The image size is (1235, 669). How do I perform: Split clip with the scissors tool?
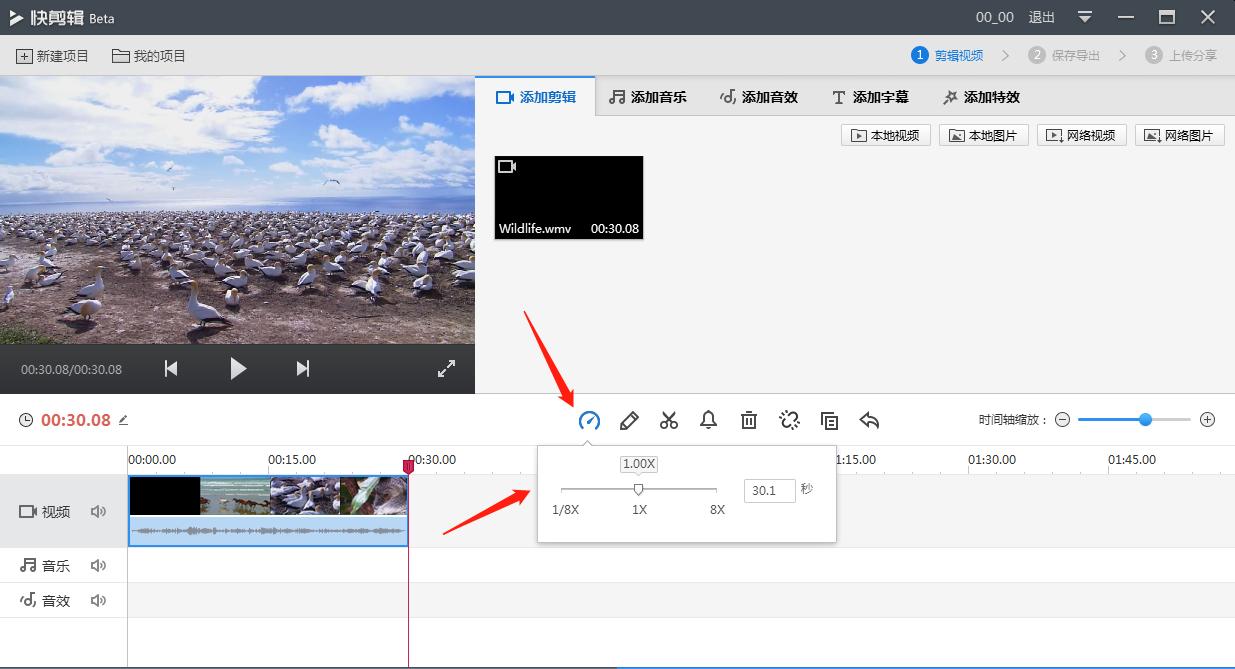pyautogui.click(x=669, y=420)
